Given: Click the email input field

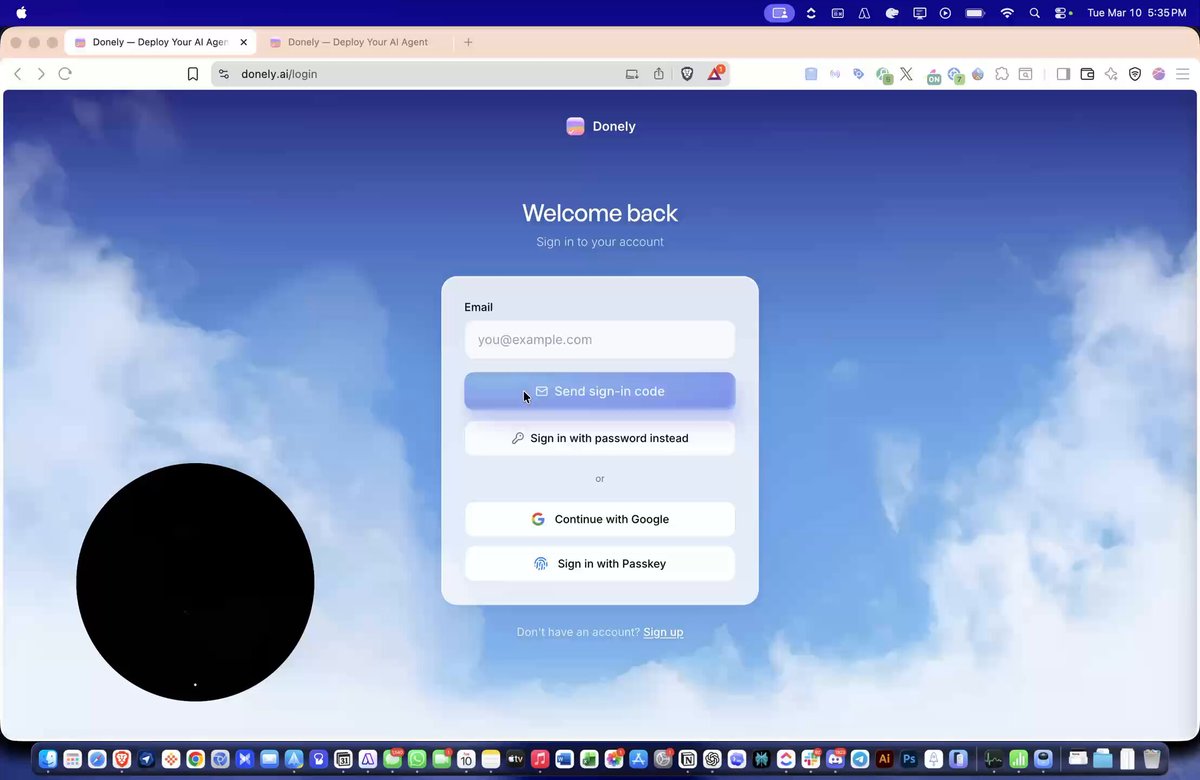Looking at the screenshot, I should [600, 339].
